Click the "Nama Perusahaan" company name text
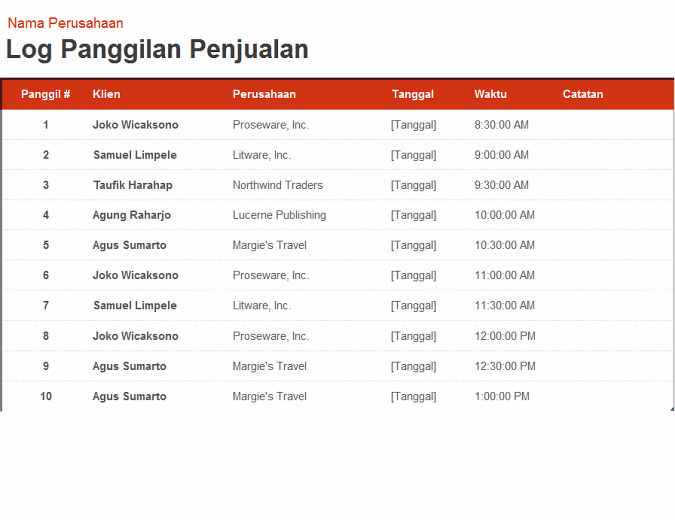 pyautogui.click(x=65, y=23)
